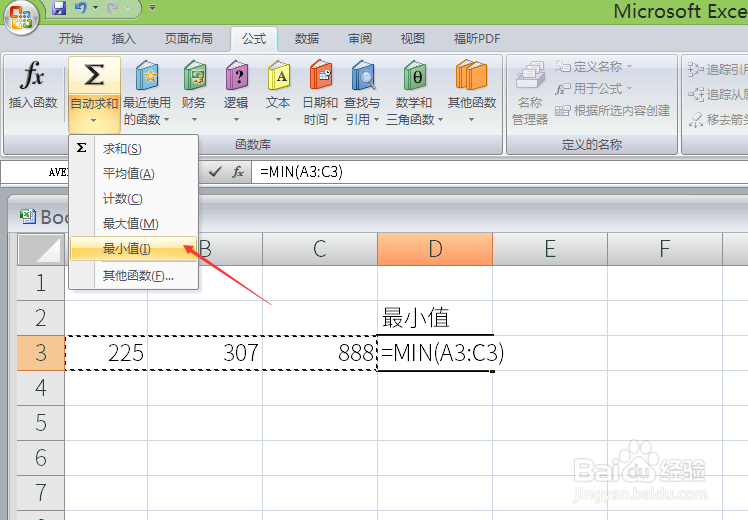Expand the 文本 dropdown arrow
The image size is (748, 520).
pyautogui.click(x=278, y=119)
